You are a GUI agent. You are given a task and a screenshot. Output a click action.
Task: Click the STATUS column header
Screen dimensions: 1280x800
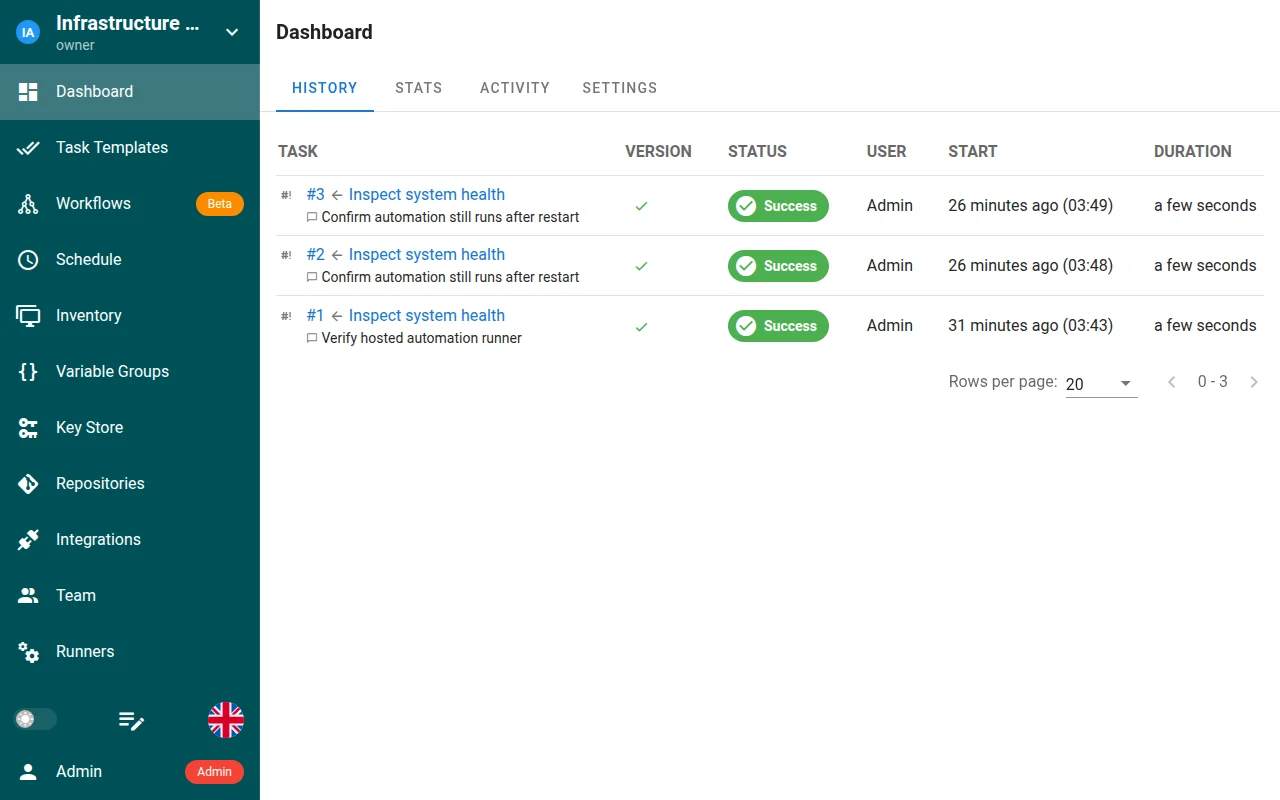pyautogui.click(x=757, y=152)
